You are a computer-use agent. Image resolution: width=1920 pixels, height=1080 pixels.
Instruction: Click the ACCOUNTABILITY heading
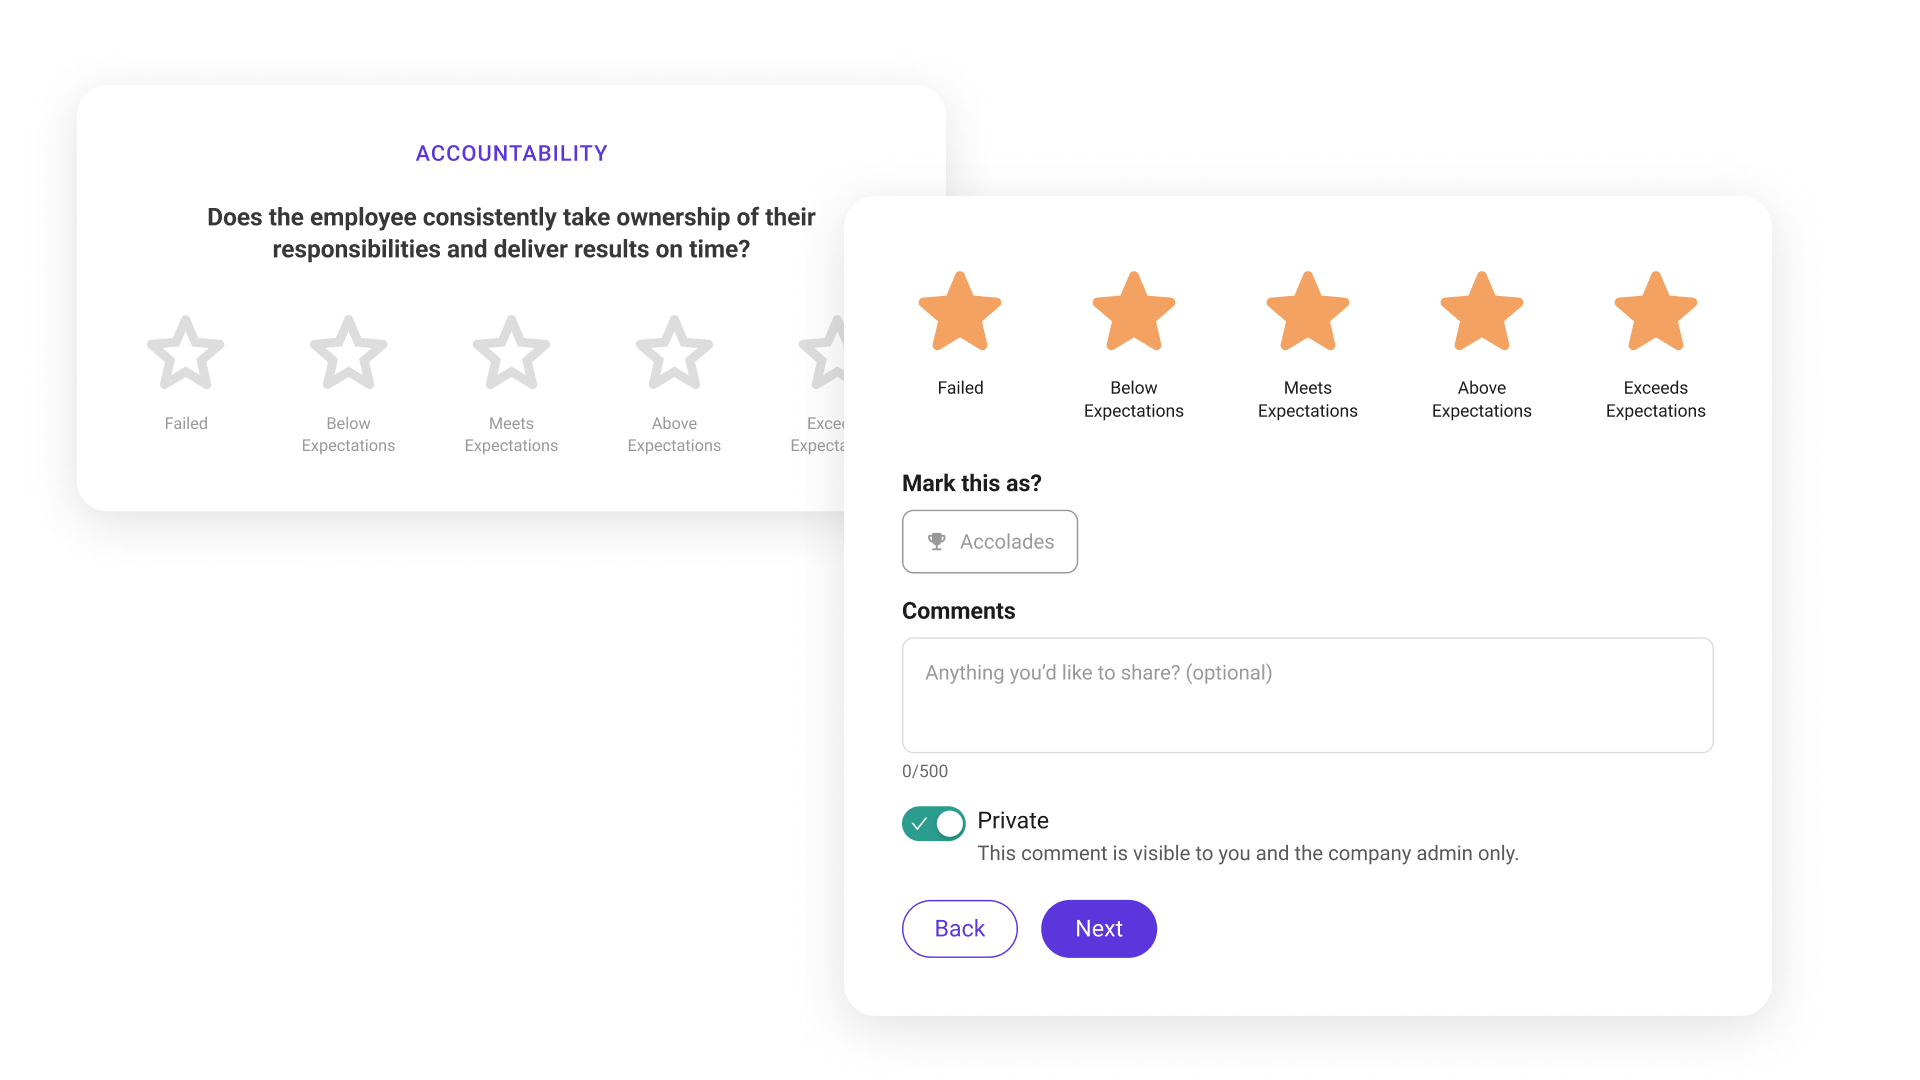[x=511, y=153]
